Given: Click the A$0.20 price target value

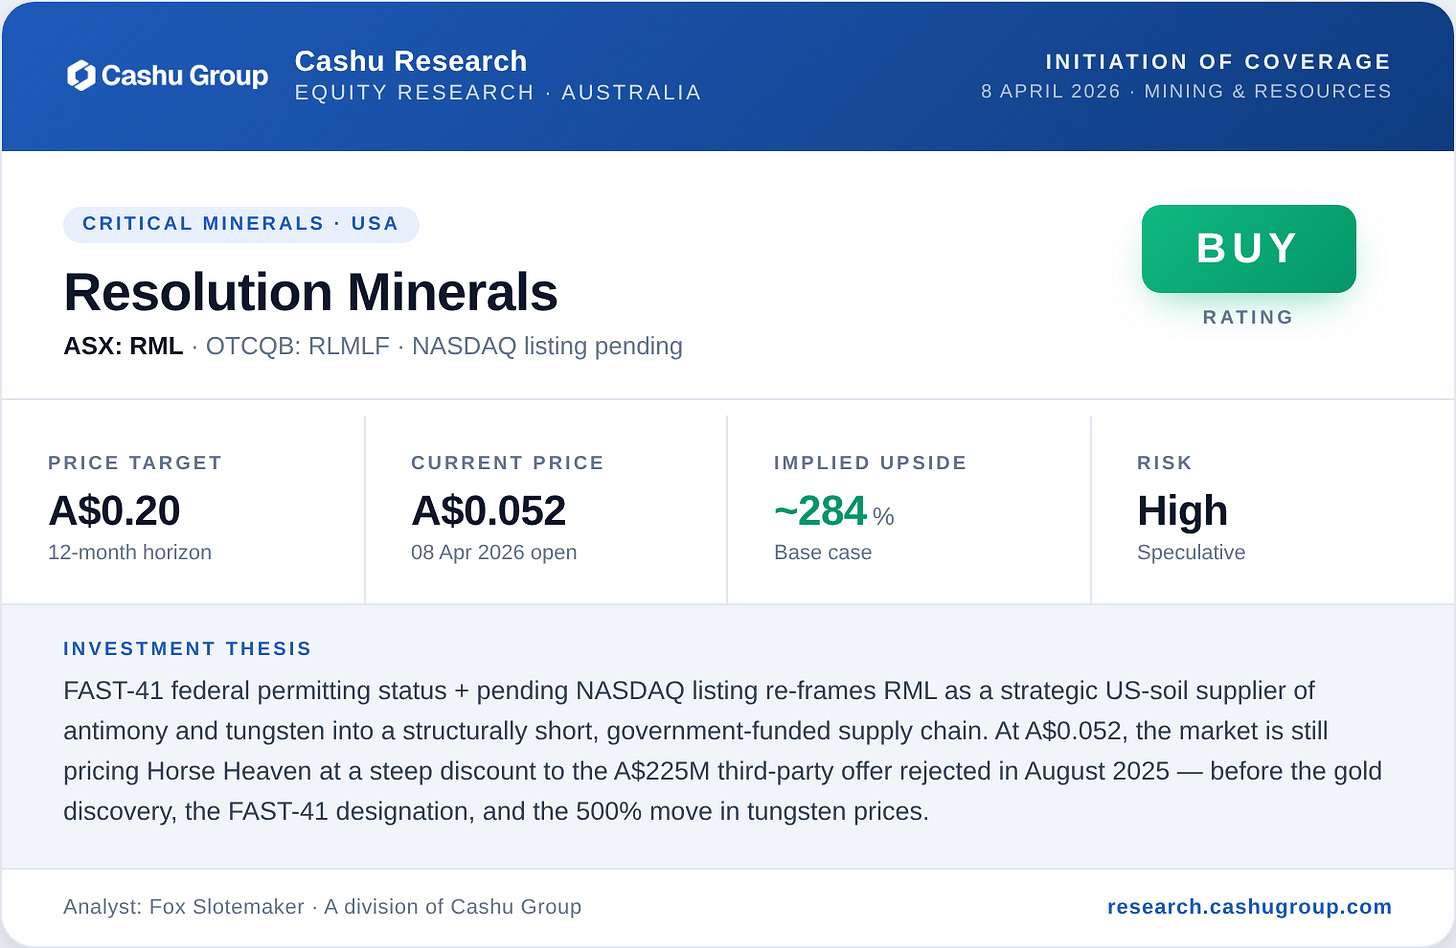Looking at the screenshot, I should [114, 511].
